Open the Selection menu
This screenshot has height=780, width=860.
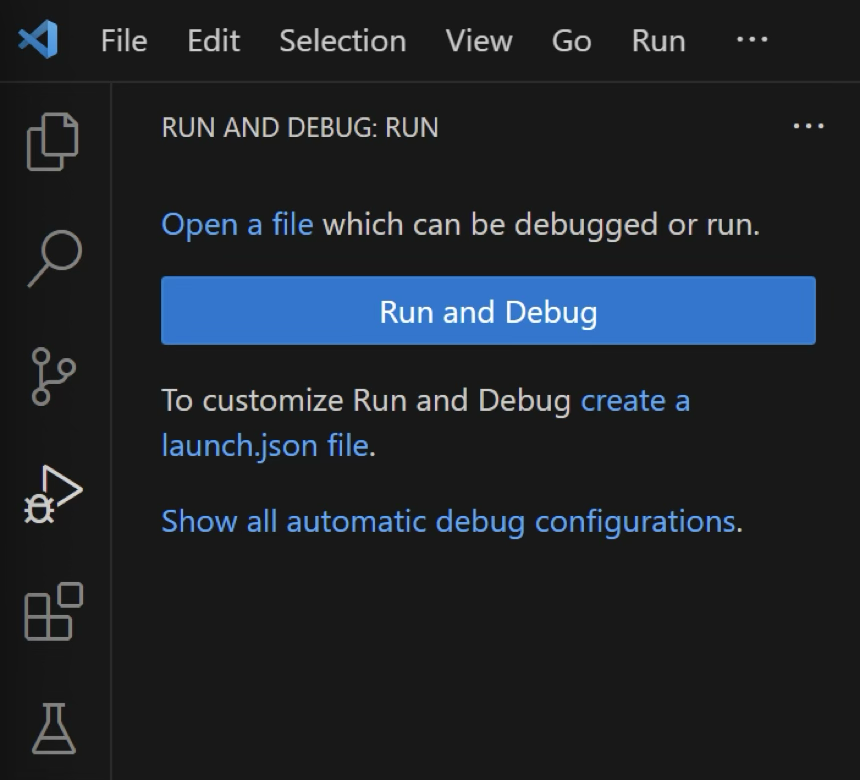pos(342,40)
